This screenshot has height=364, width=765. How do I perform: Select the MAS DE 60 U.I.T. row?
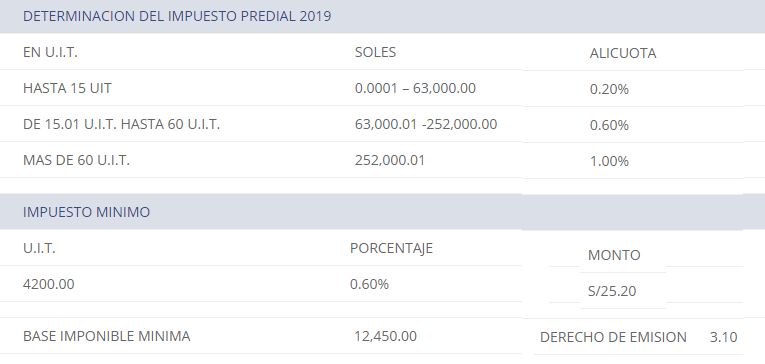pos(77,160)
